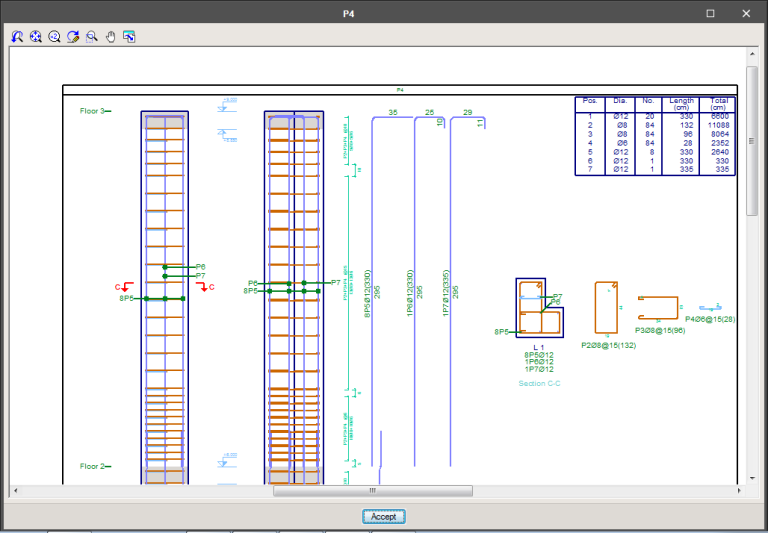
Task: Close the P4 dialog window
Action: tap(746, 13)
